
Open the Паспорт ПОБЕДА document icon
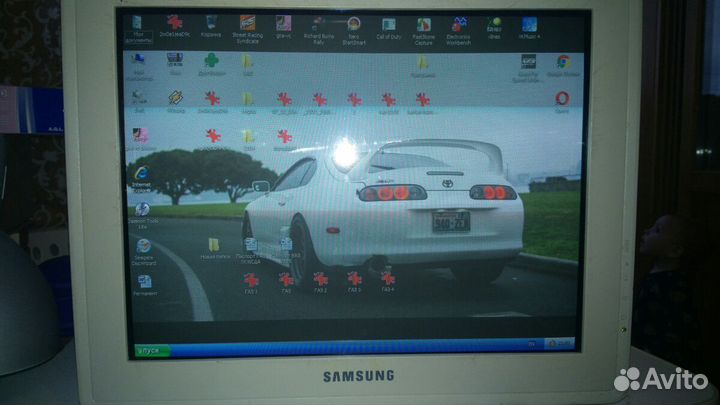click(x=250, y=251)
